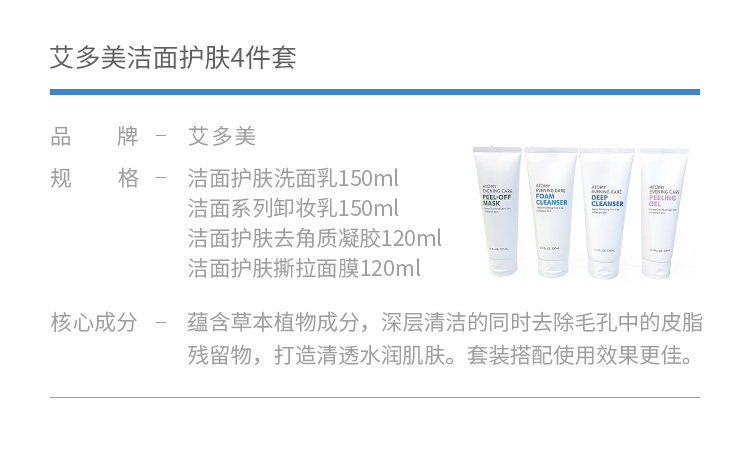Click the 规格 label
The image size is (750, 456).
coord(94,178)
